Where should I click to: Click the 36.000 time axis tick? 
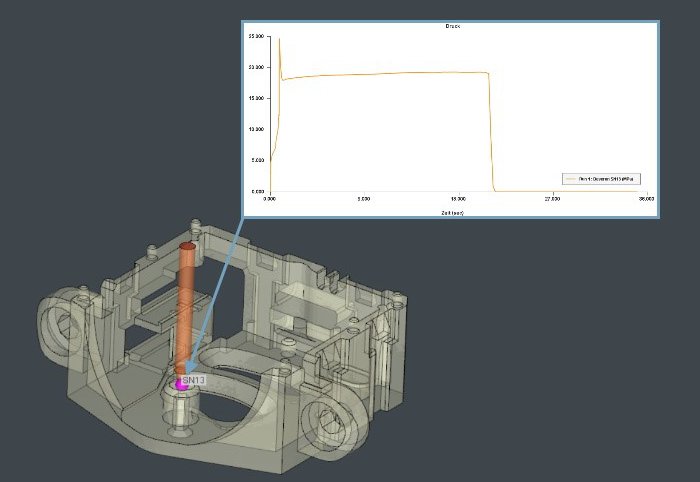coord(646,199)
